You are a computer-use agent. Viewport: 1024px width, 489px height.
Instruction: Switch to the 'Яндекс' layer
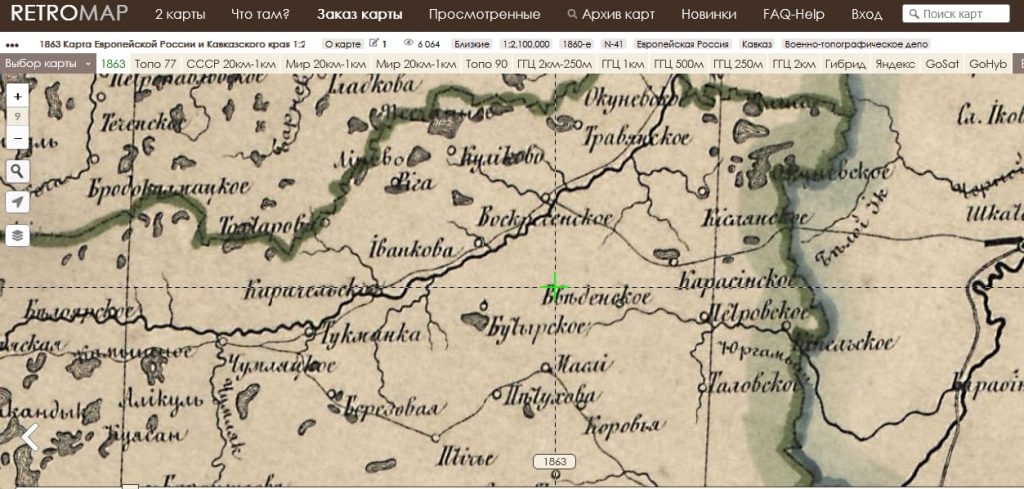(x=895, y=64)
